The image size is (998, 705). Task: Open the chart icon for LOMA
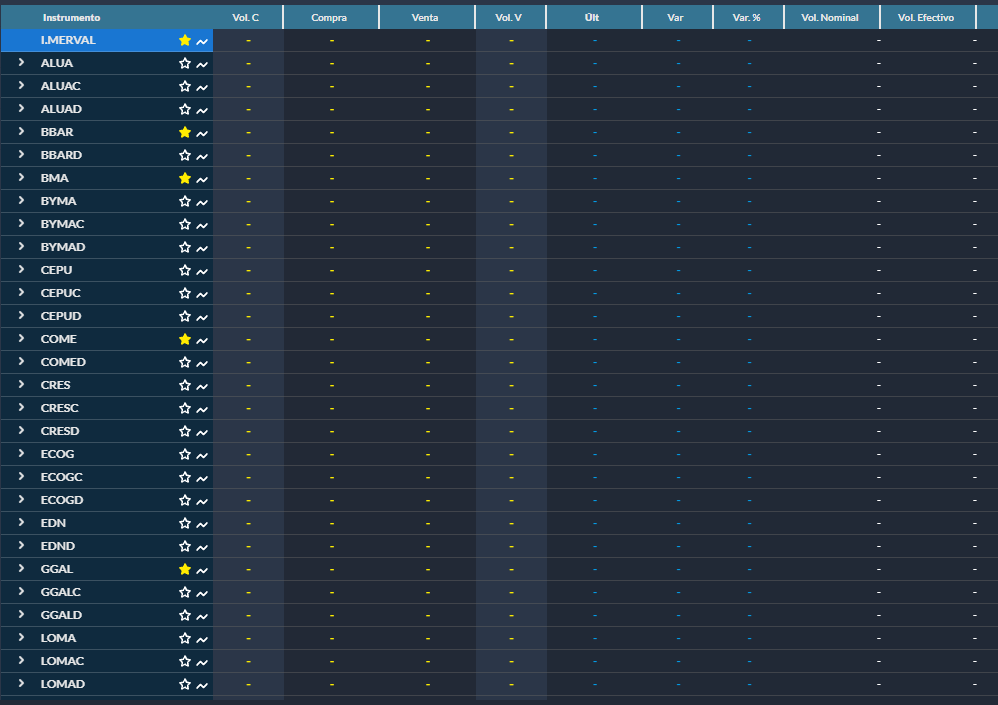pos(202,639)
